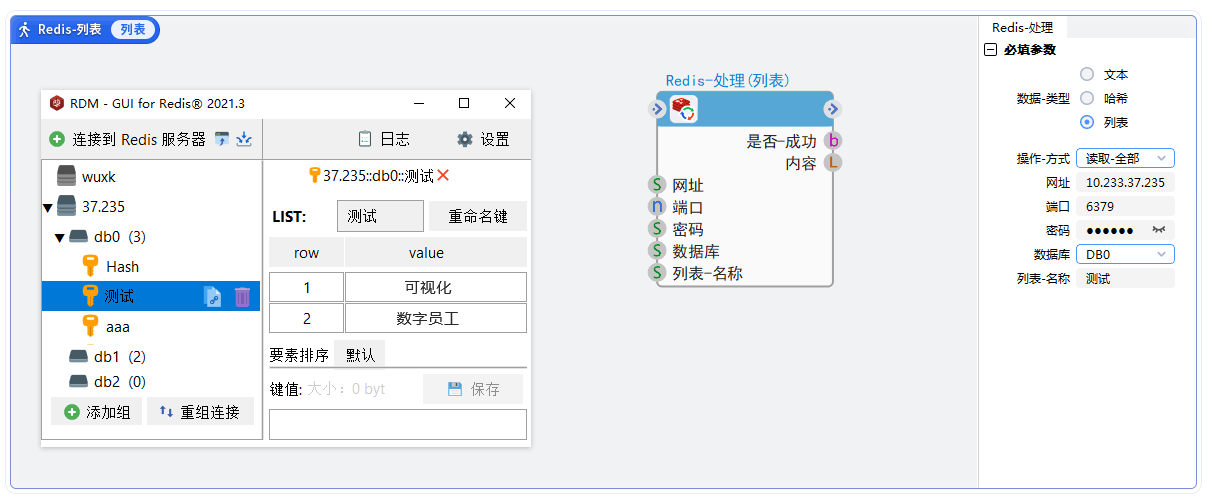Click the disabled 保存 save button
1212x500 pixels.
tap(473, 389)
